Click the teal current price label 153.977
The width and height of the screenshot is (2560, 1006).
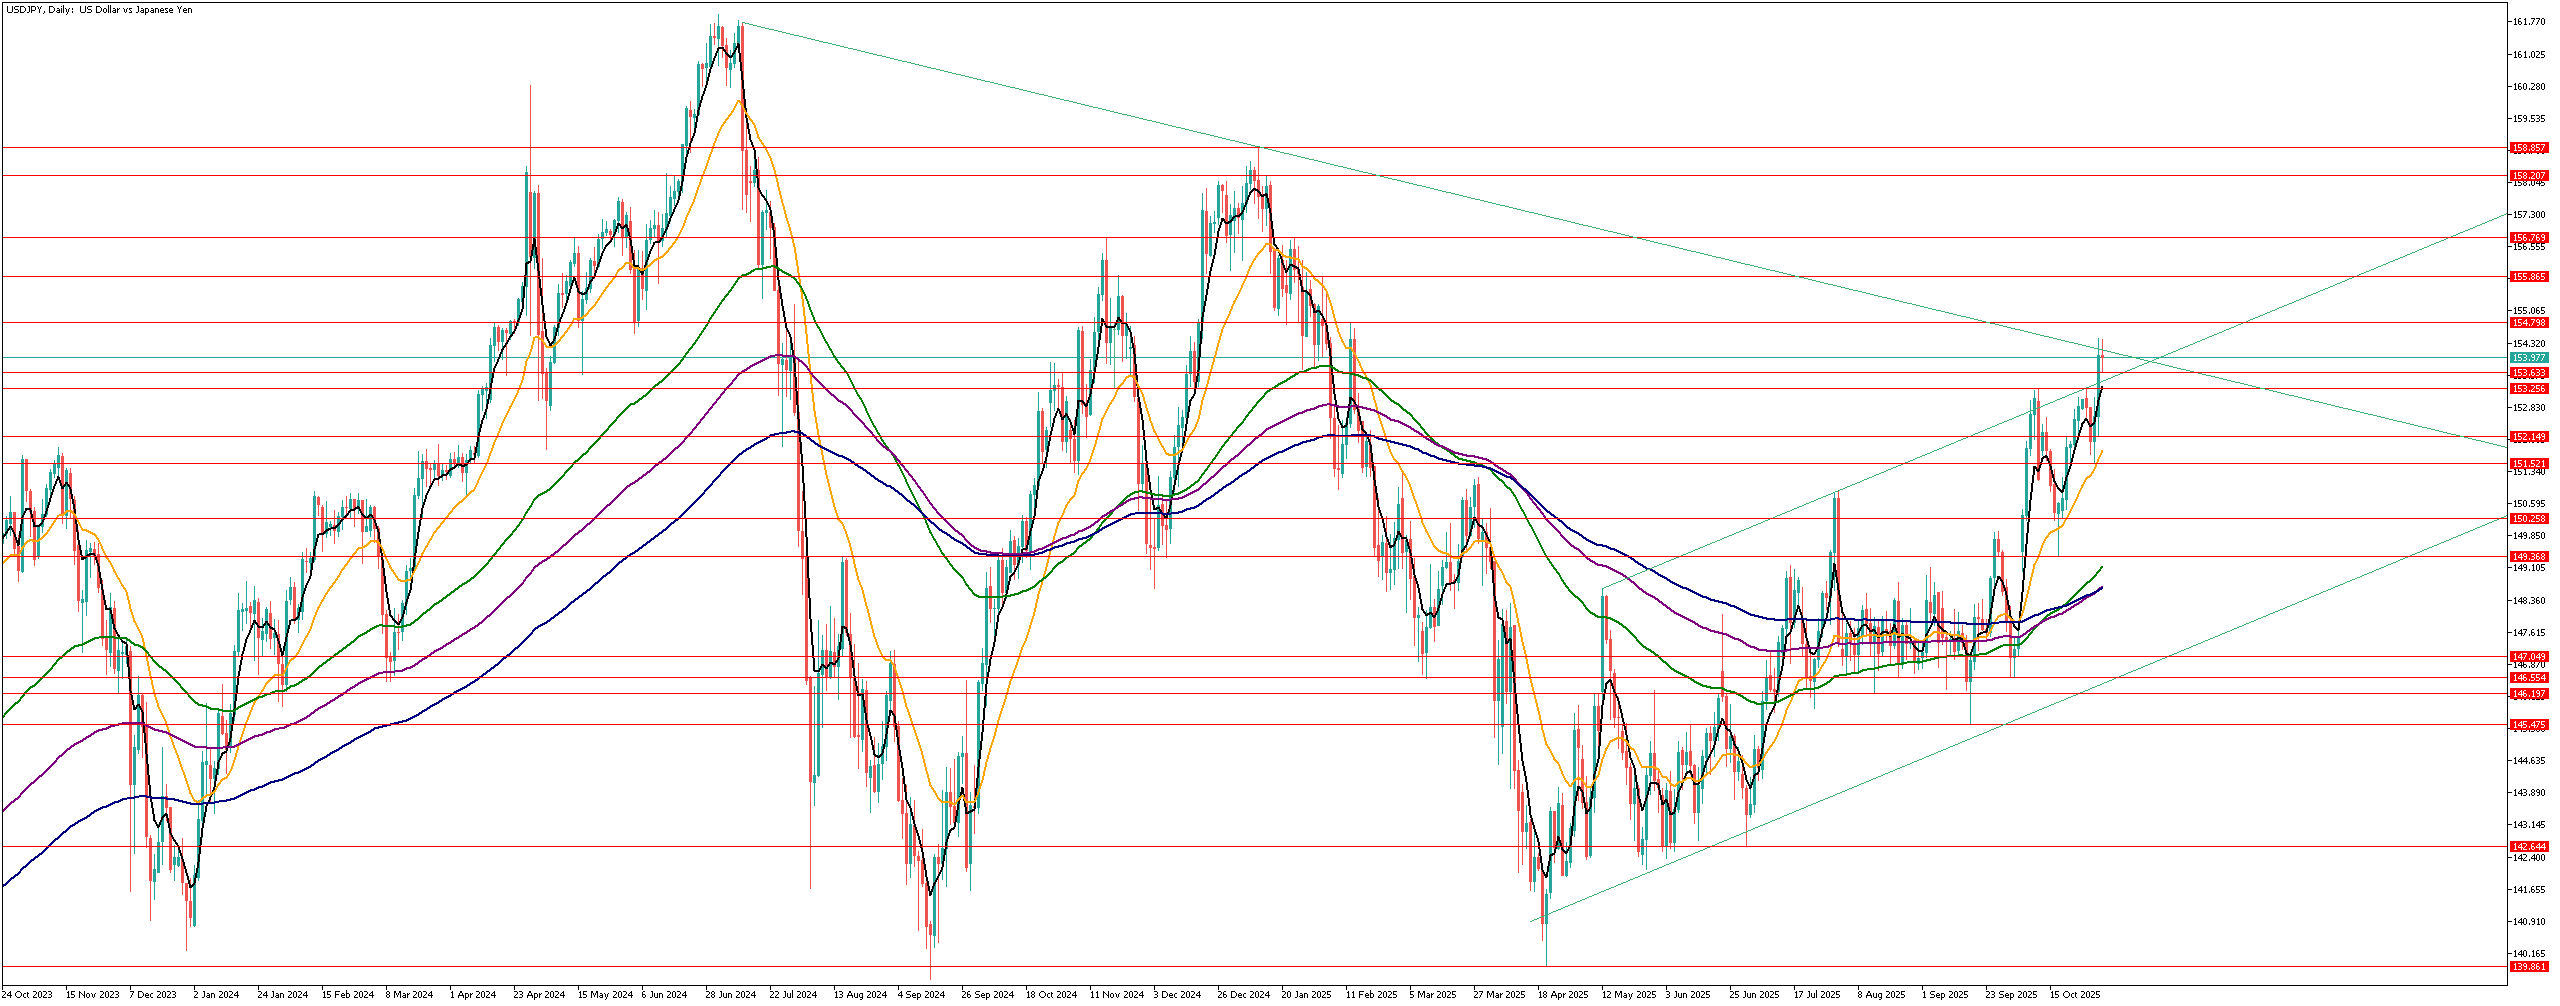click(2529, 358)
